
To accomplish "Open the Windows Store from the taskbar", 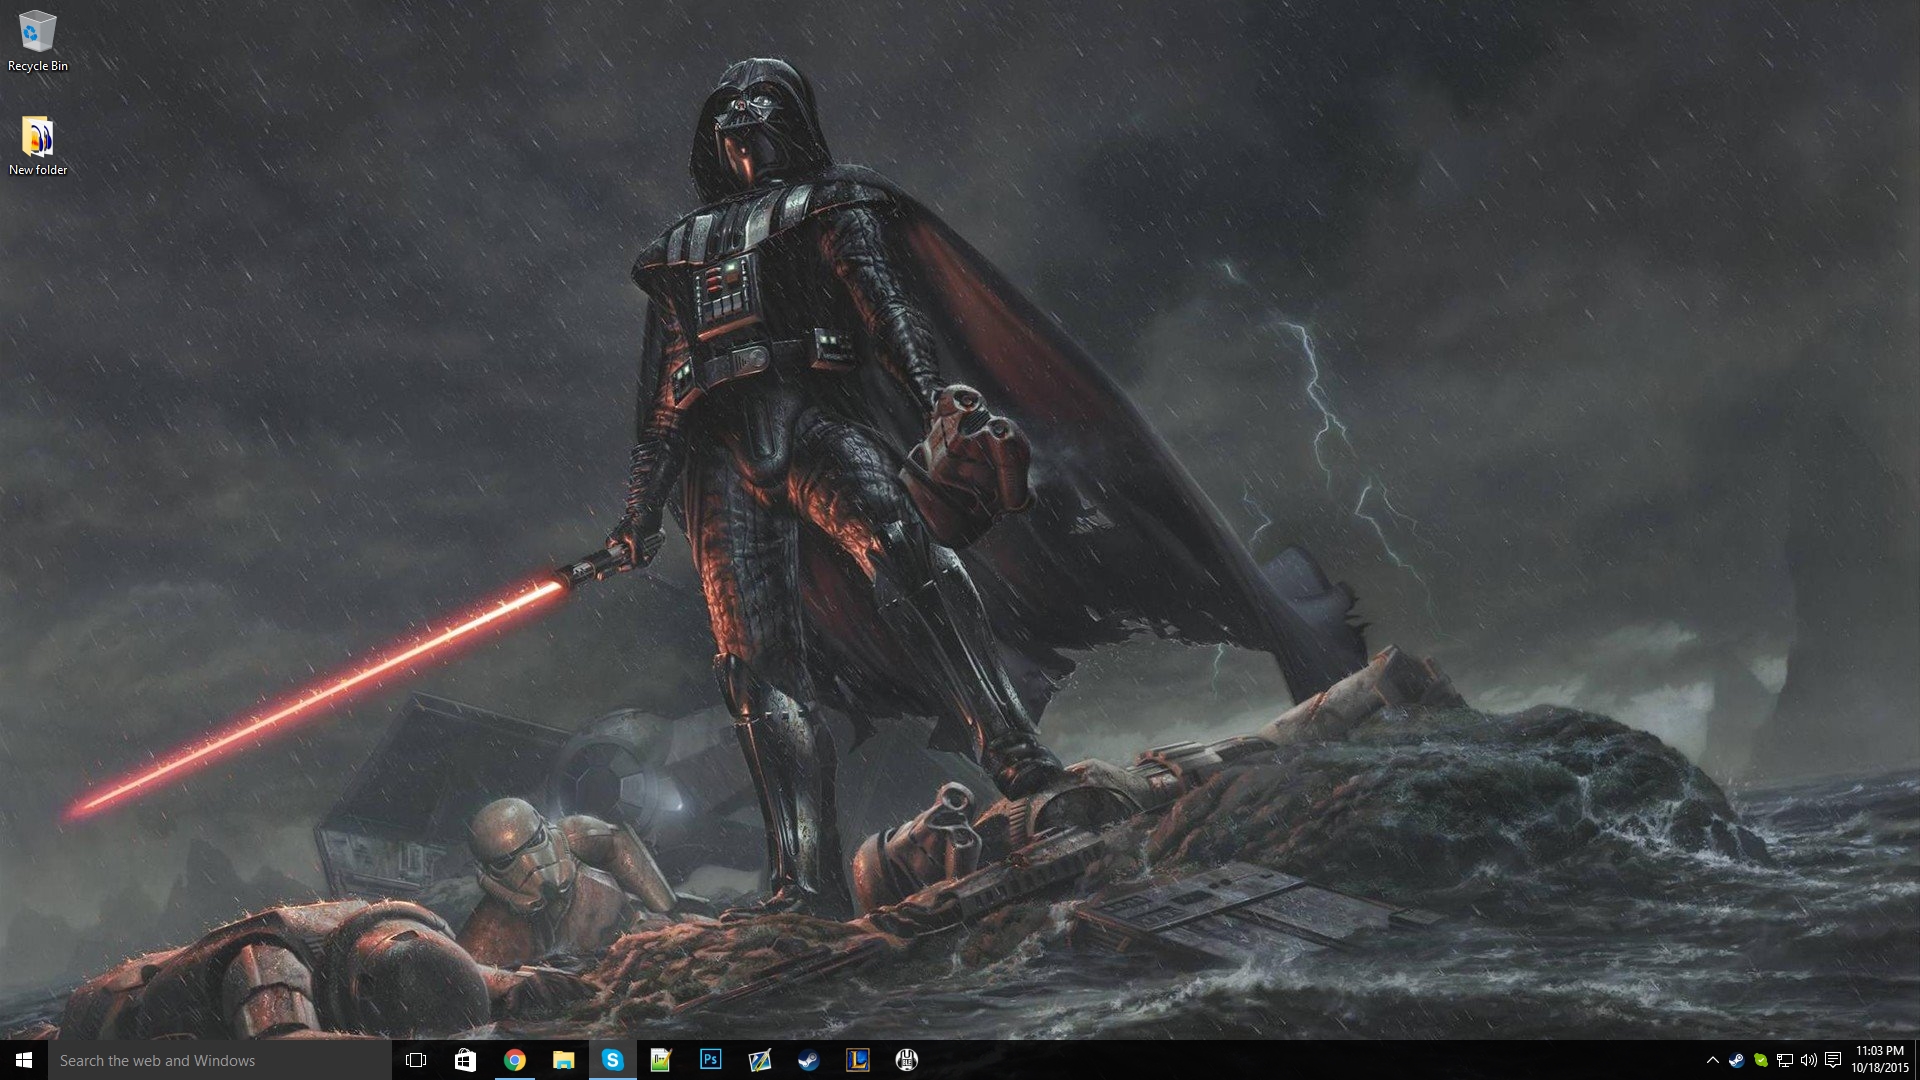I will click(465, 1061).
